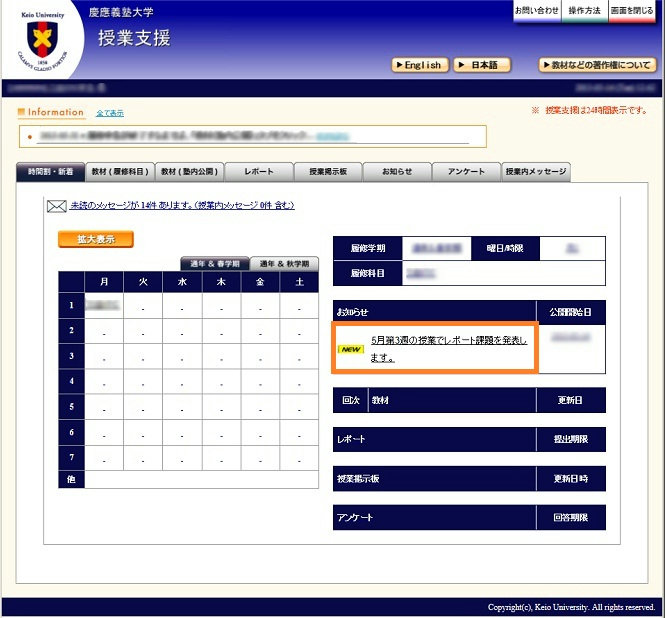Open the 授業内メッセージ tab
Image resolution: width=665 pixels, height=618 pixels.
coord(535,172)
